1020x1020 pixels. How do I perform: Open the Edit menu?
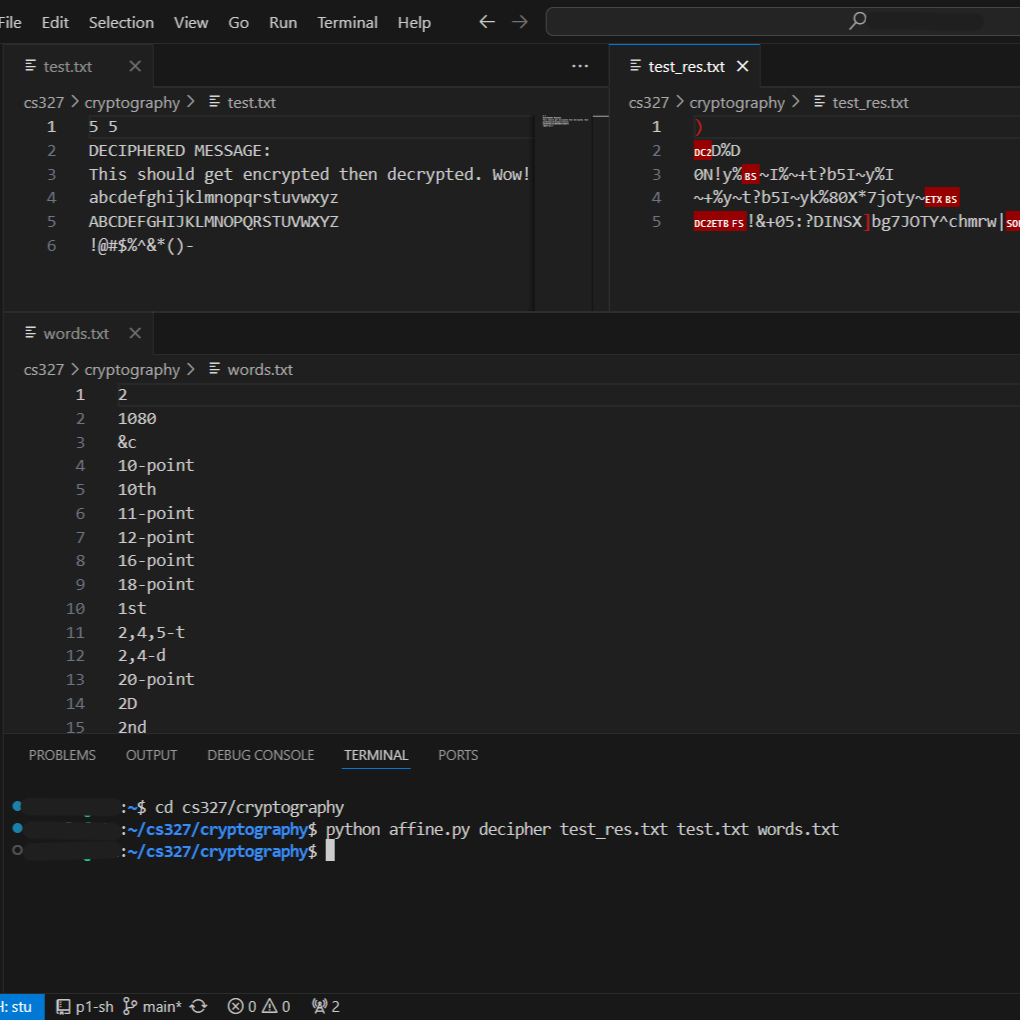(55, 23)
